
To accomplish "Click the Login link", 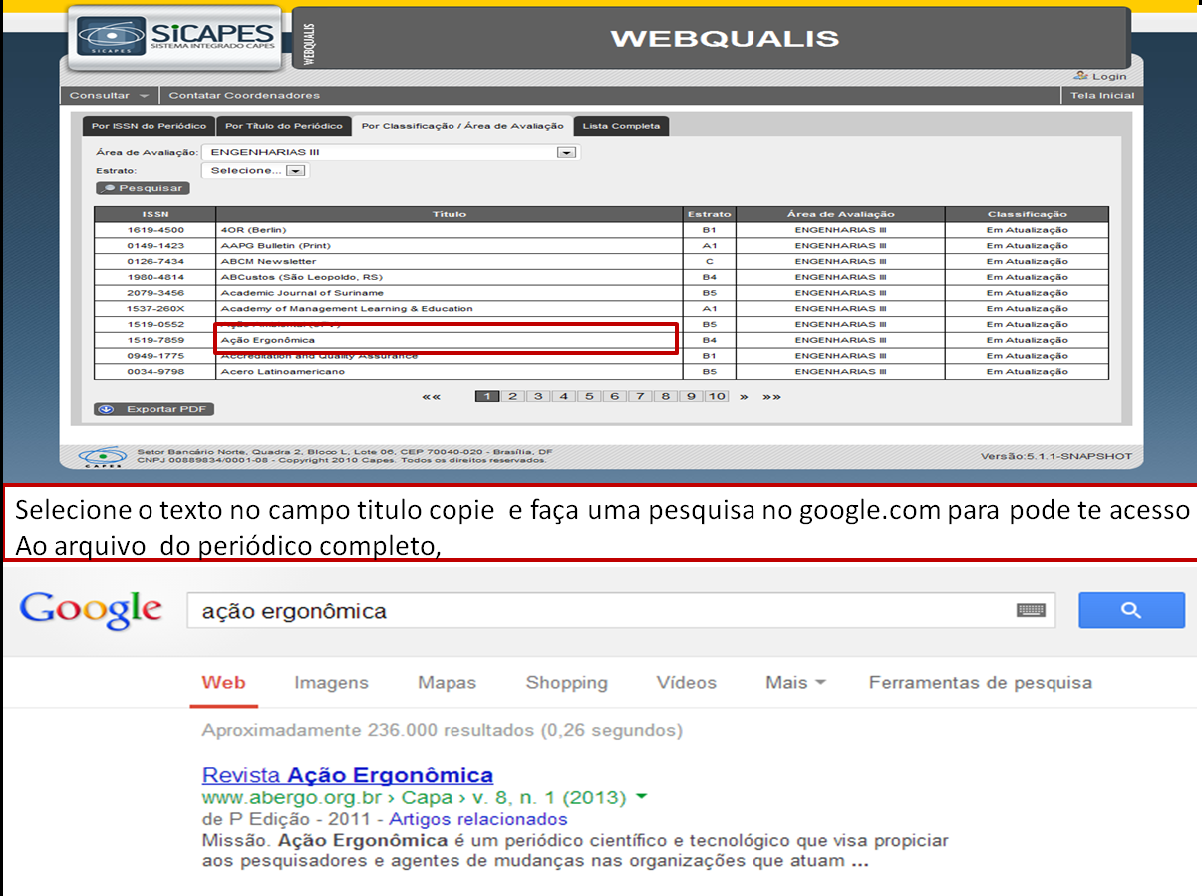I will coord(1109,77).
